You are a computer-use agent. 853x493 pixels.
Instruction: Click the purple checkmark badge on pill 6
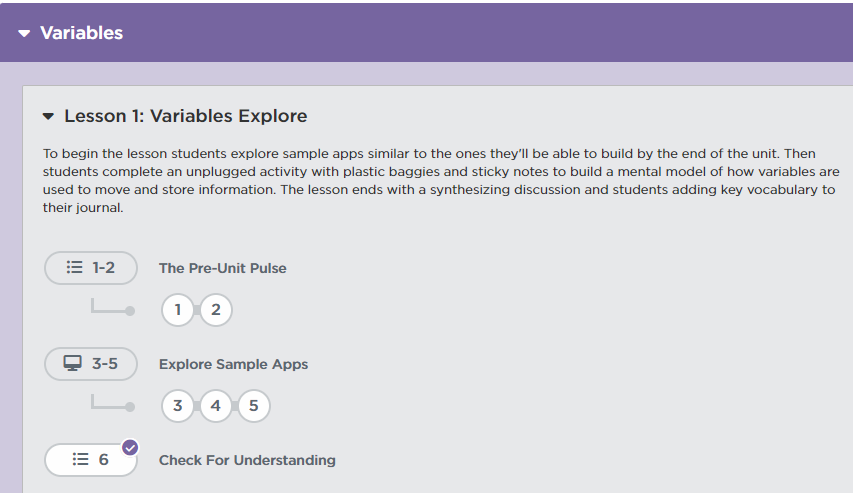pos(130,447)
